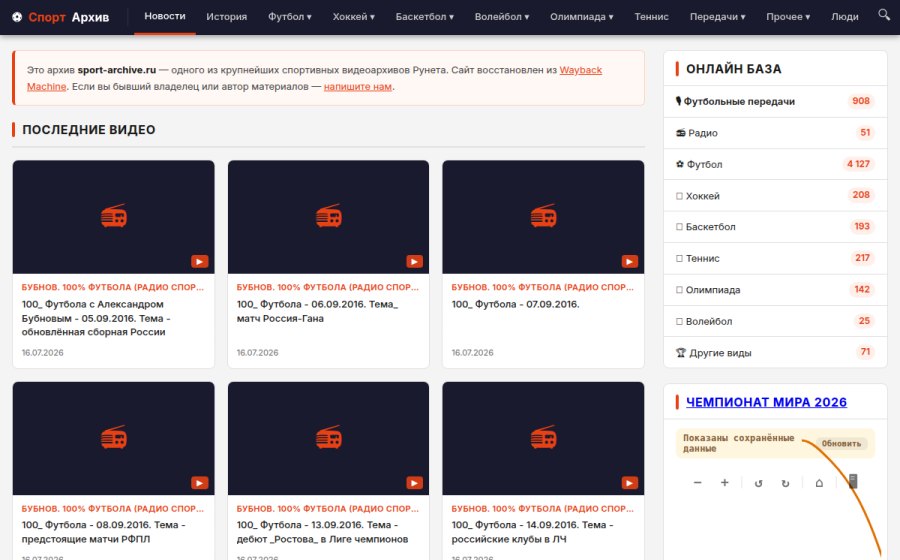Click the rotate counter-clockwise widget icon
The width and height of the screenshot is (900, 560).
pyautogui.click(x=758, y=483)
